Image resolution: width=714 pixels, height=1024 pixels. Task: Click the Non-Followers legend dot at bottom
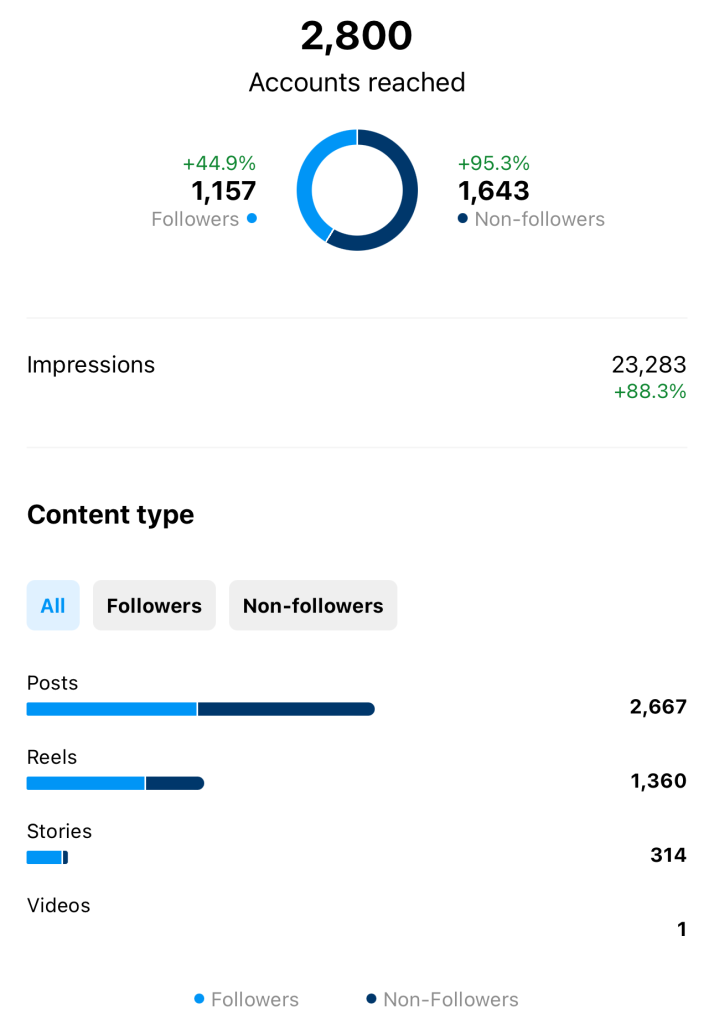point(371,998)
